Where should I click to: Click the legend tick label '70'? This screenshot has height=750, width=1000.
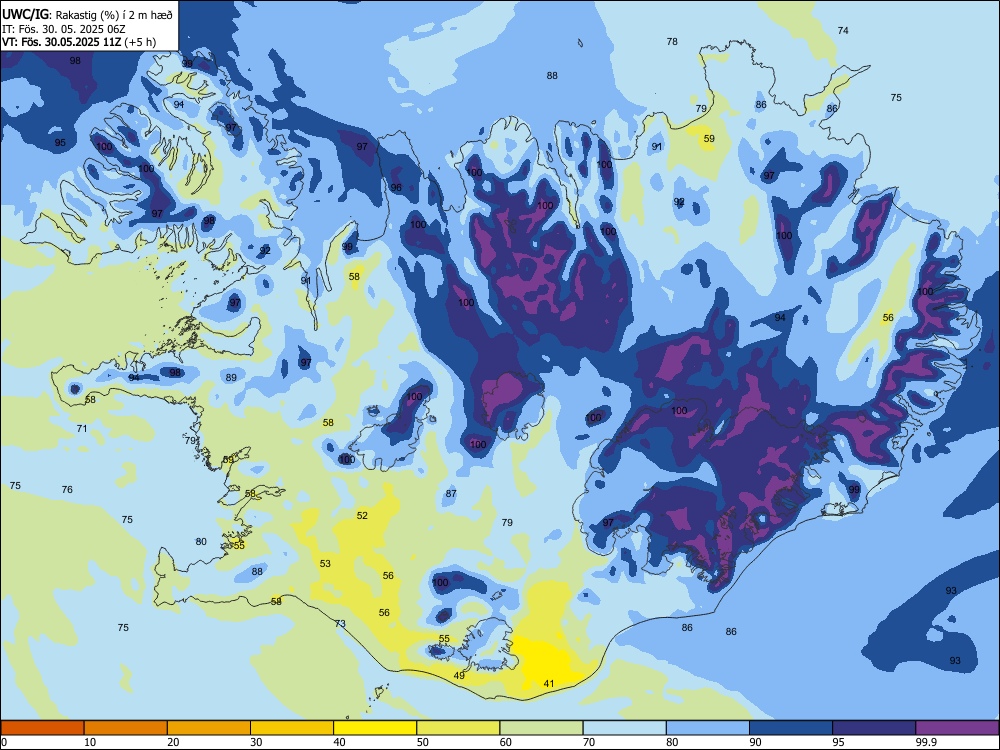click(589, 742)
